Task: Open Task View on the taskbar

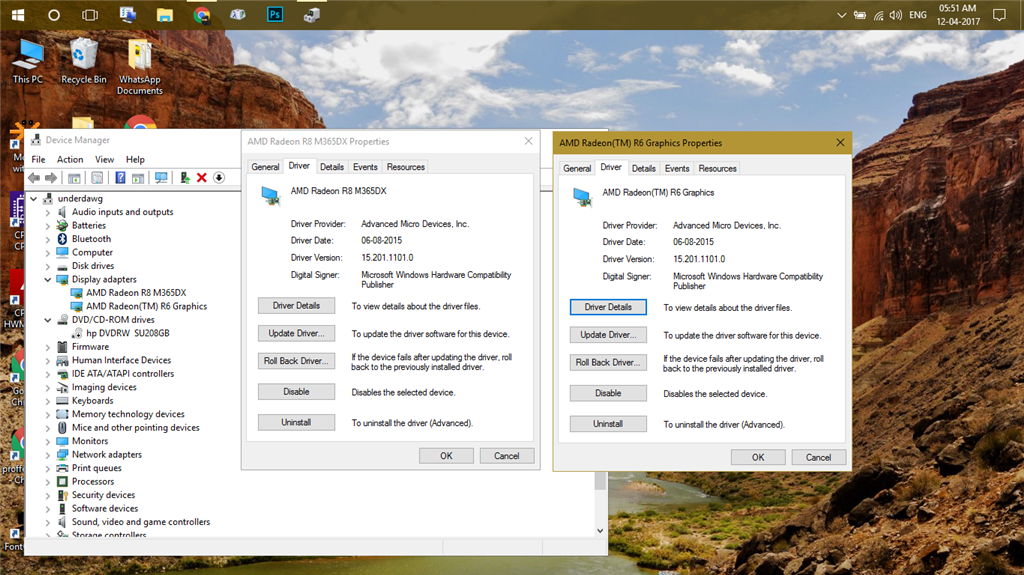Action: (x=90, y=14)
